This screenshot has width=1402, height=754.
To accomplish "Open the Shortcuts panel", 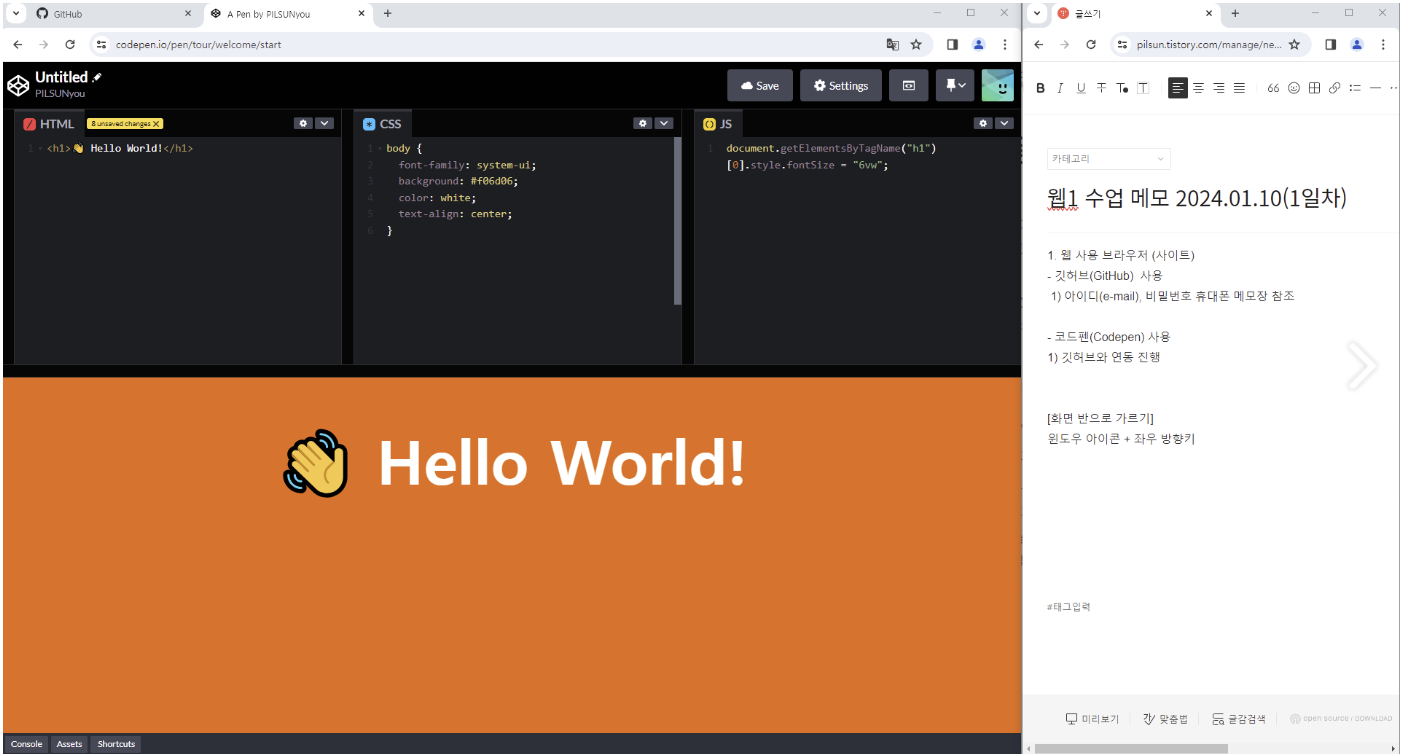I will [116, 744].
